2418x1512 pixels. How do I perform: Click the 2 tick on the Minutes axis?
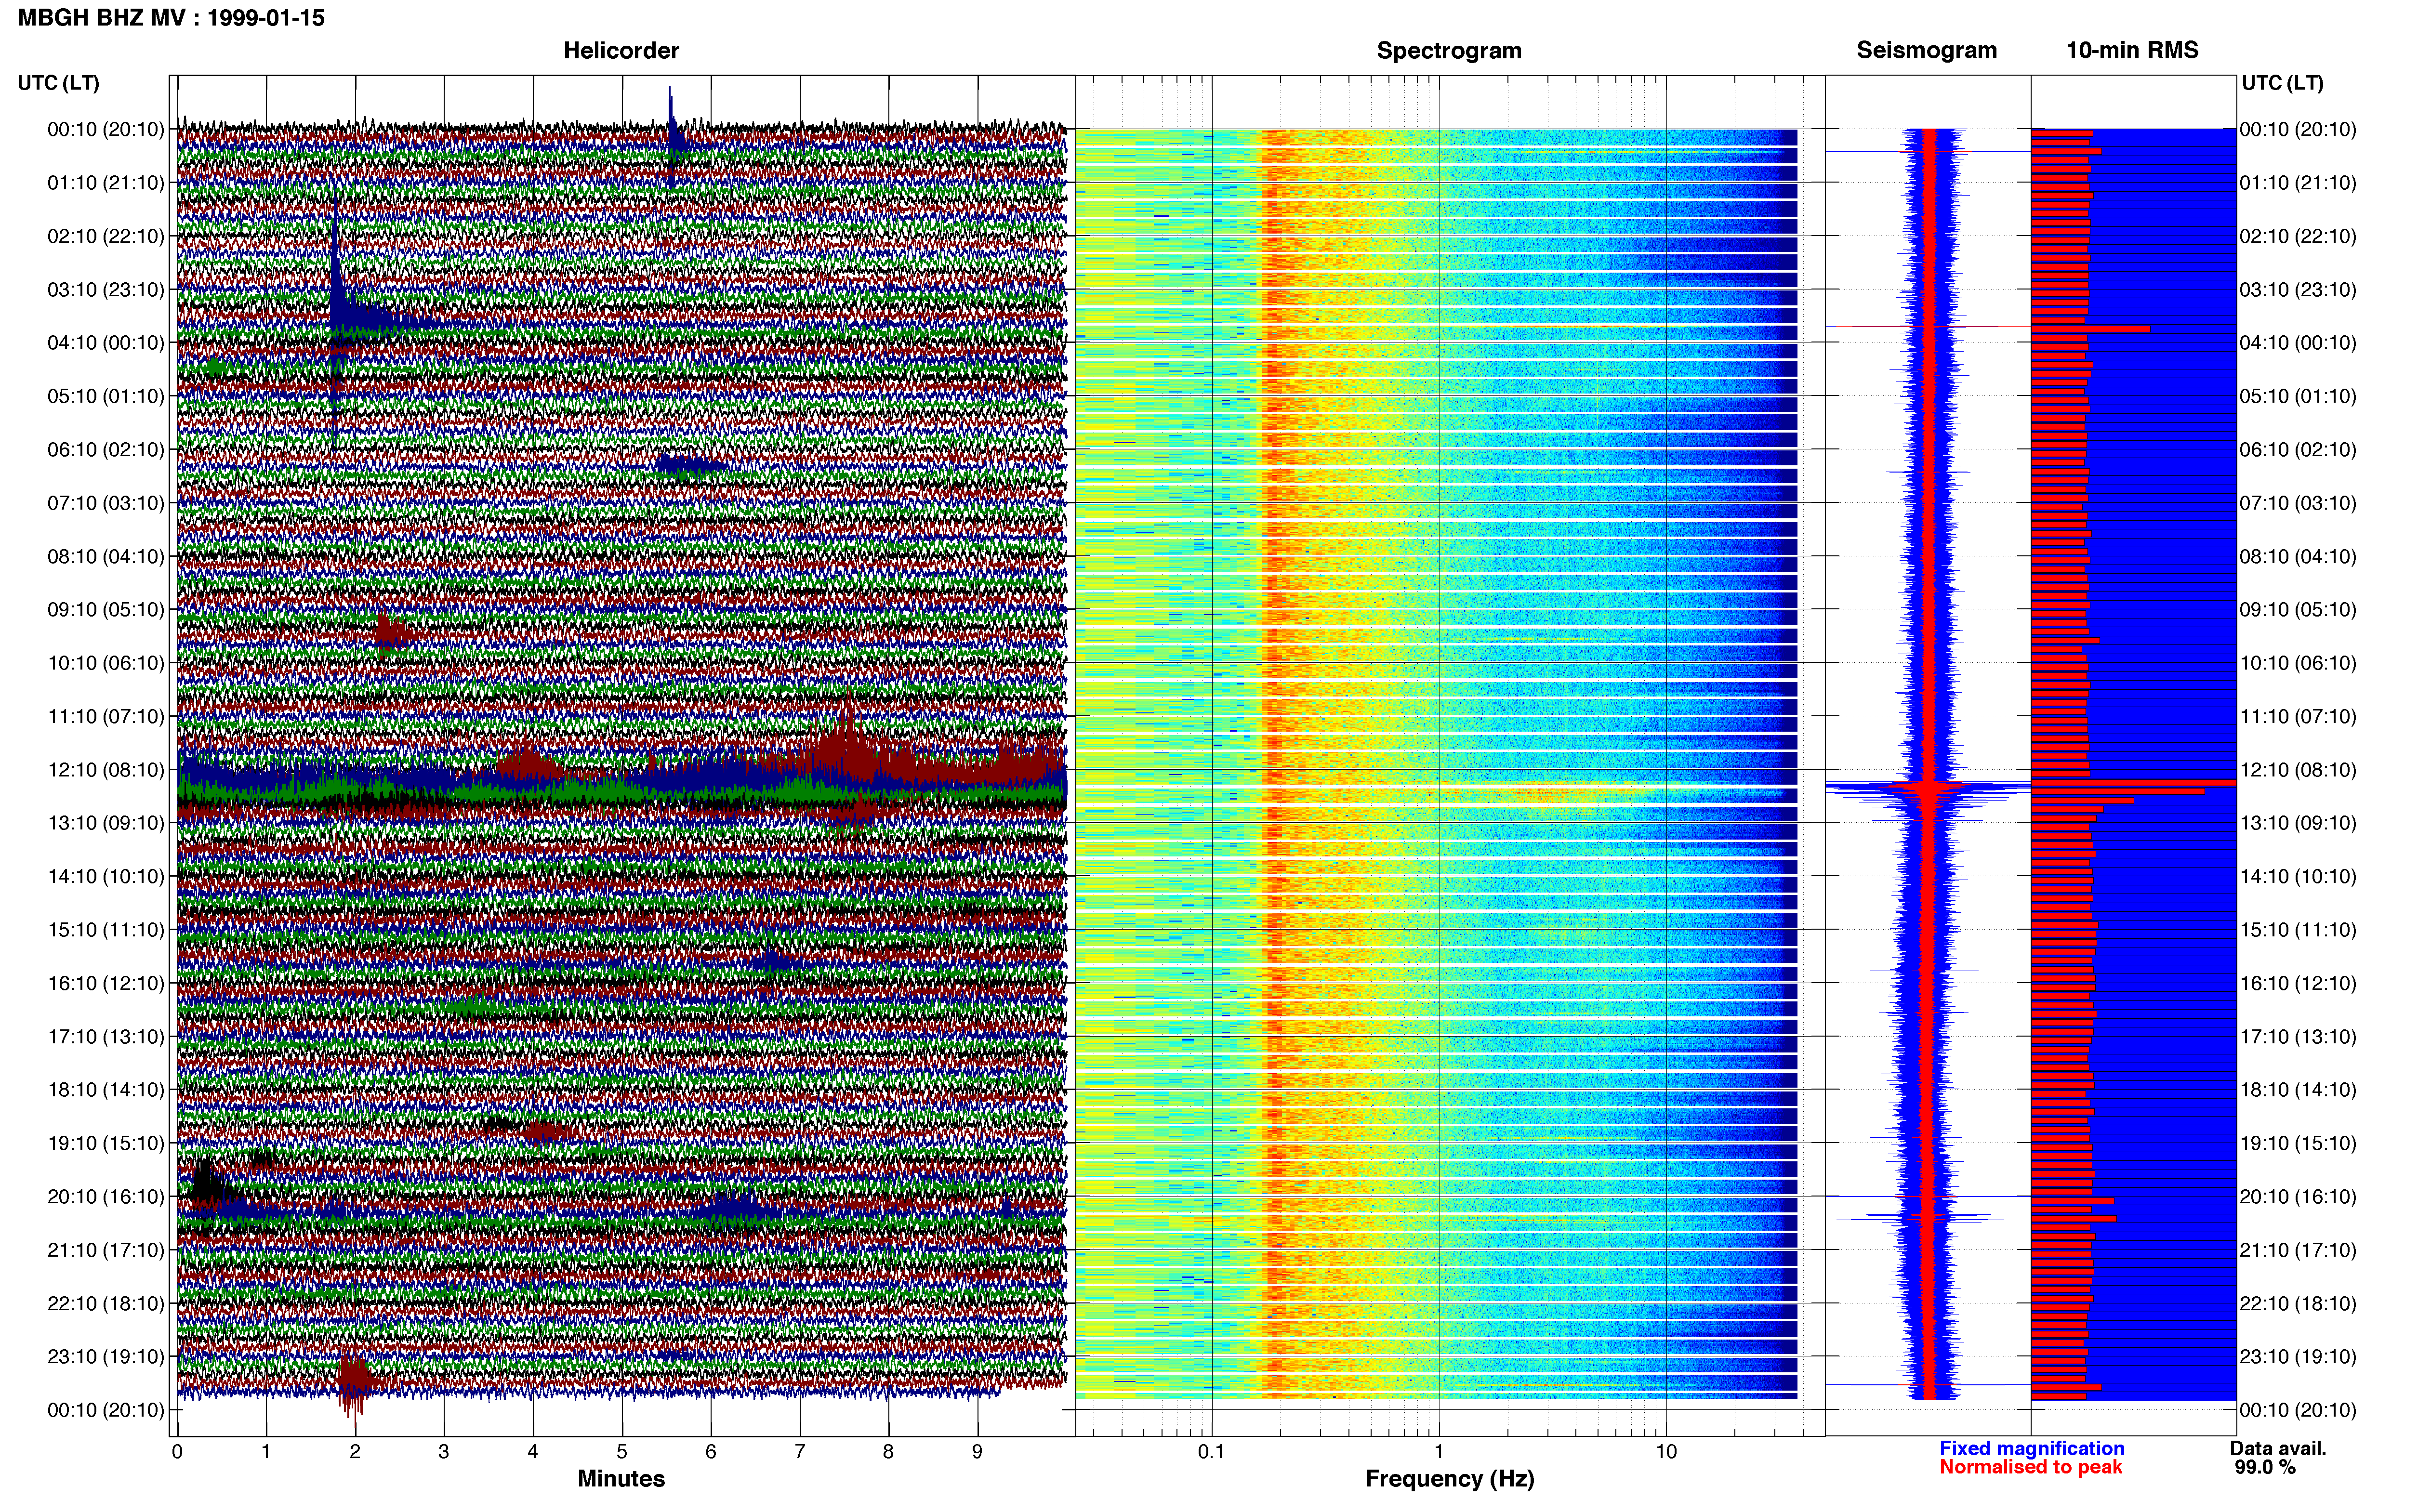[x=355, y=1452]
